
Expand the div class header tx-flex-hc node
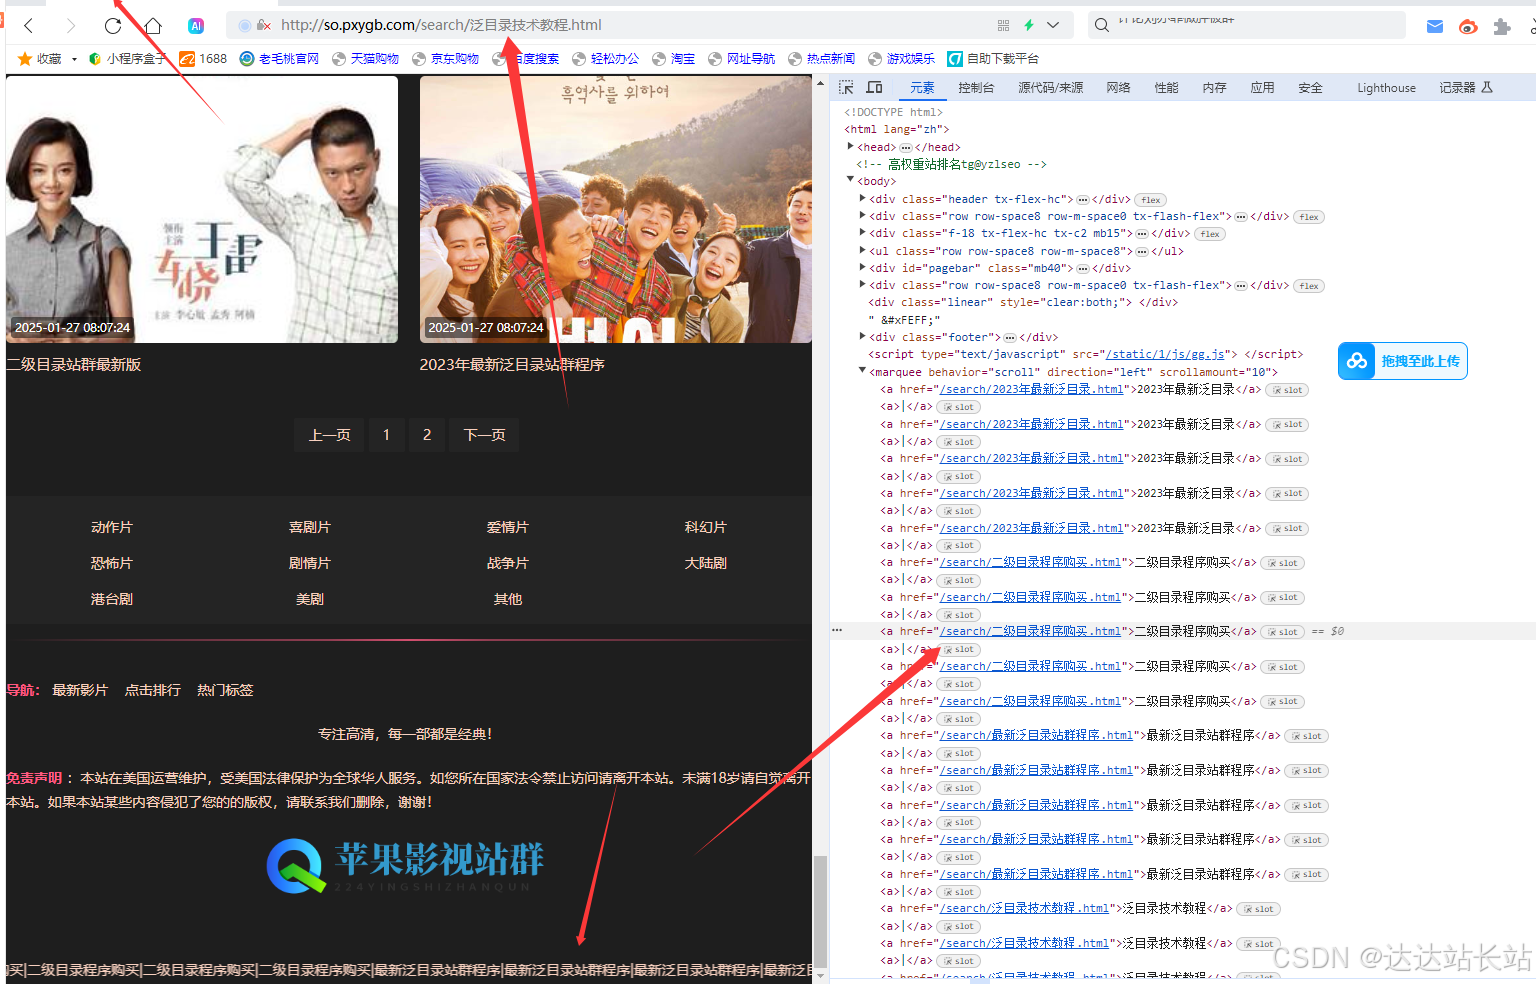[x=862, y=199]
